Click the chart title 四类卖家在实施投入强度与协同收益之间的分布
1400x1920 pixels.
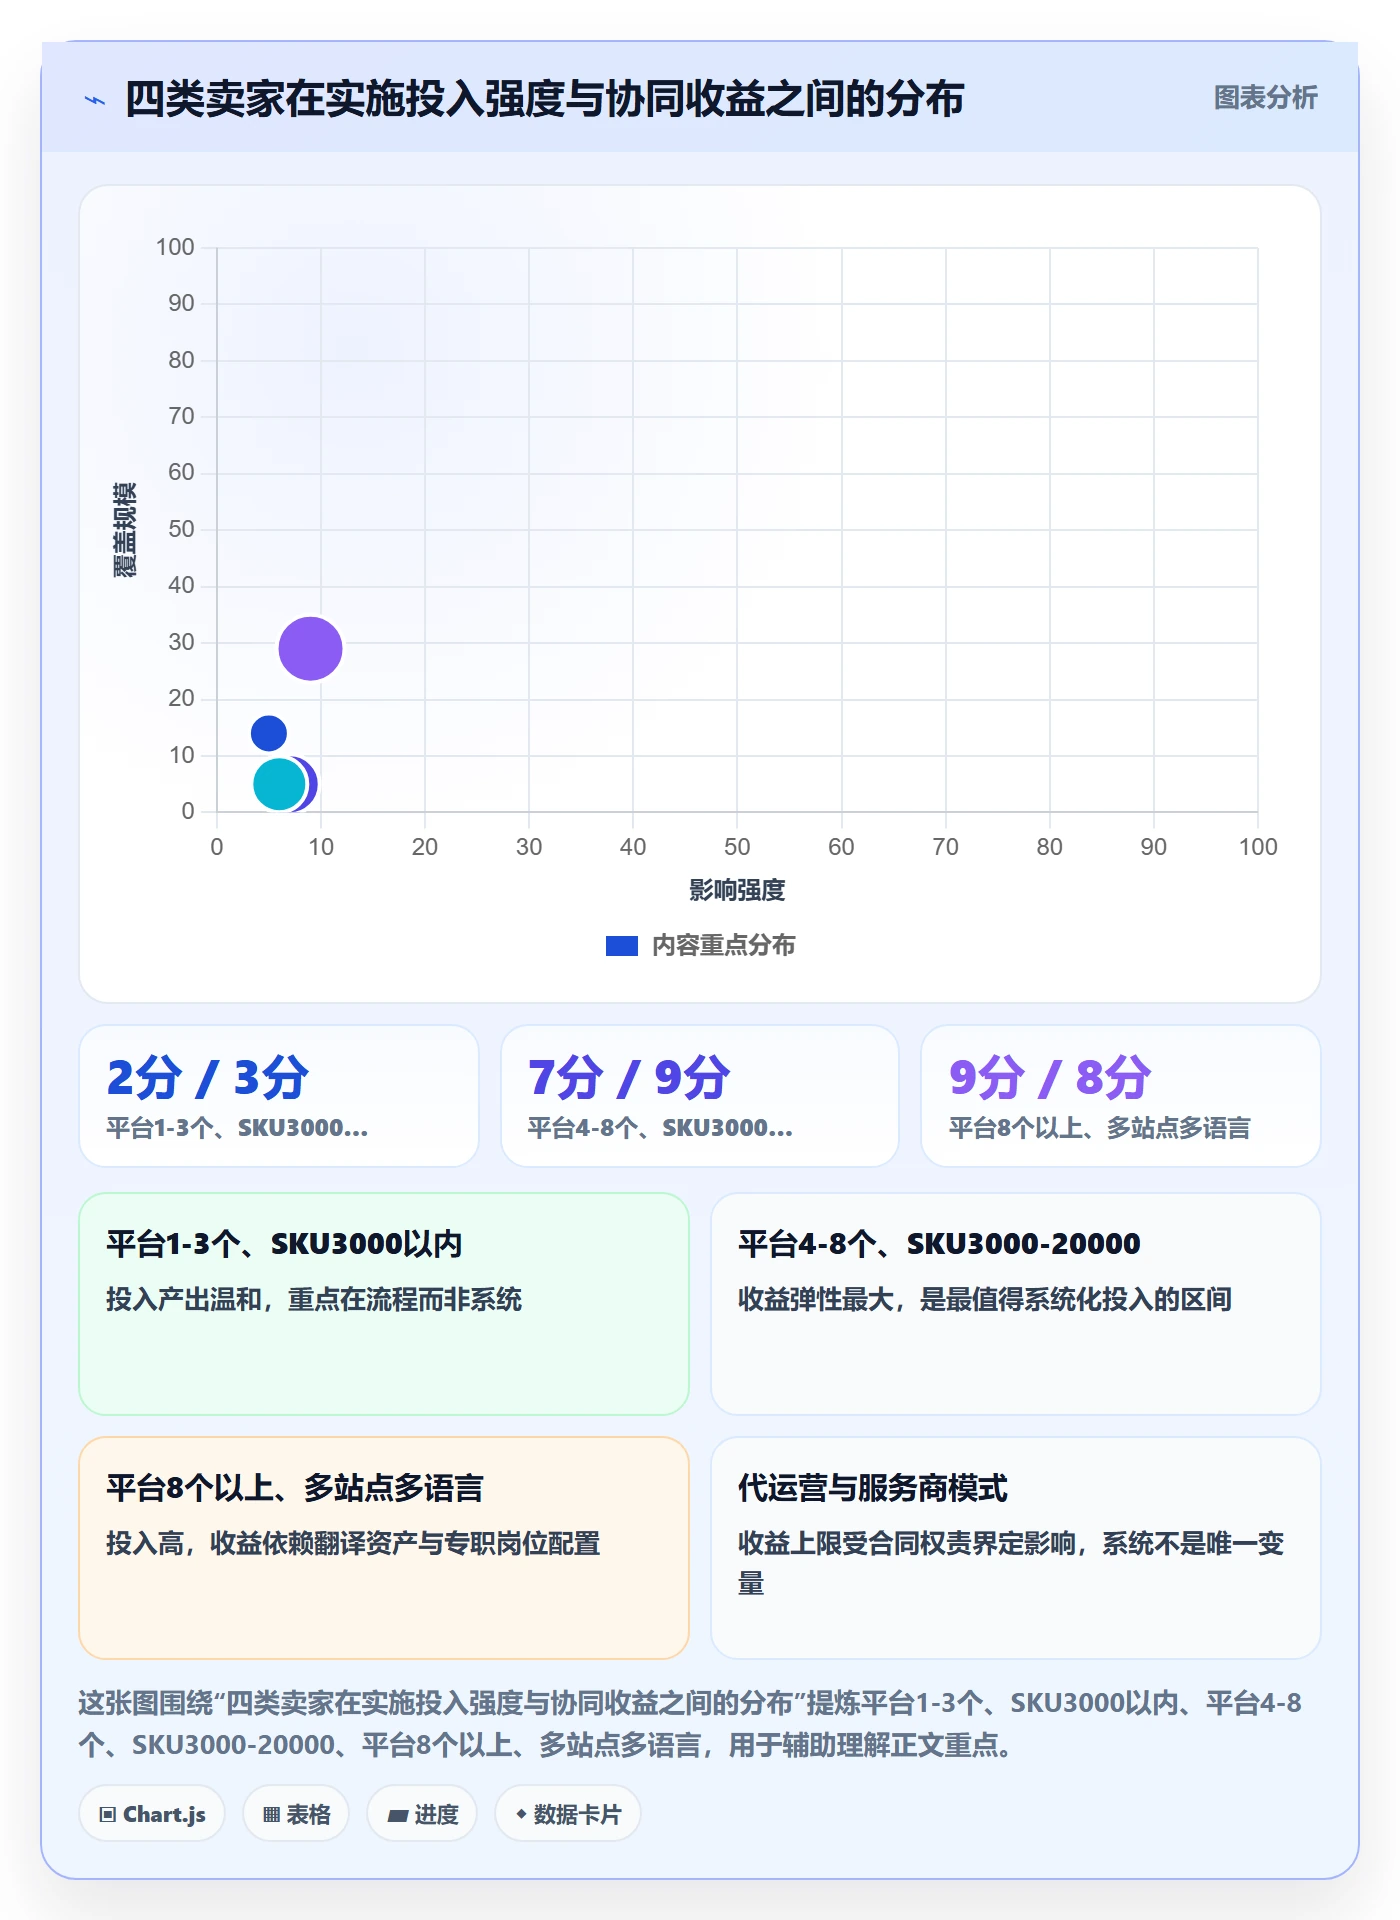544,99
